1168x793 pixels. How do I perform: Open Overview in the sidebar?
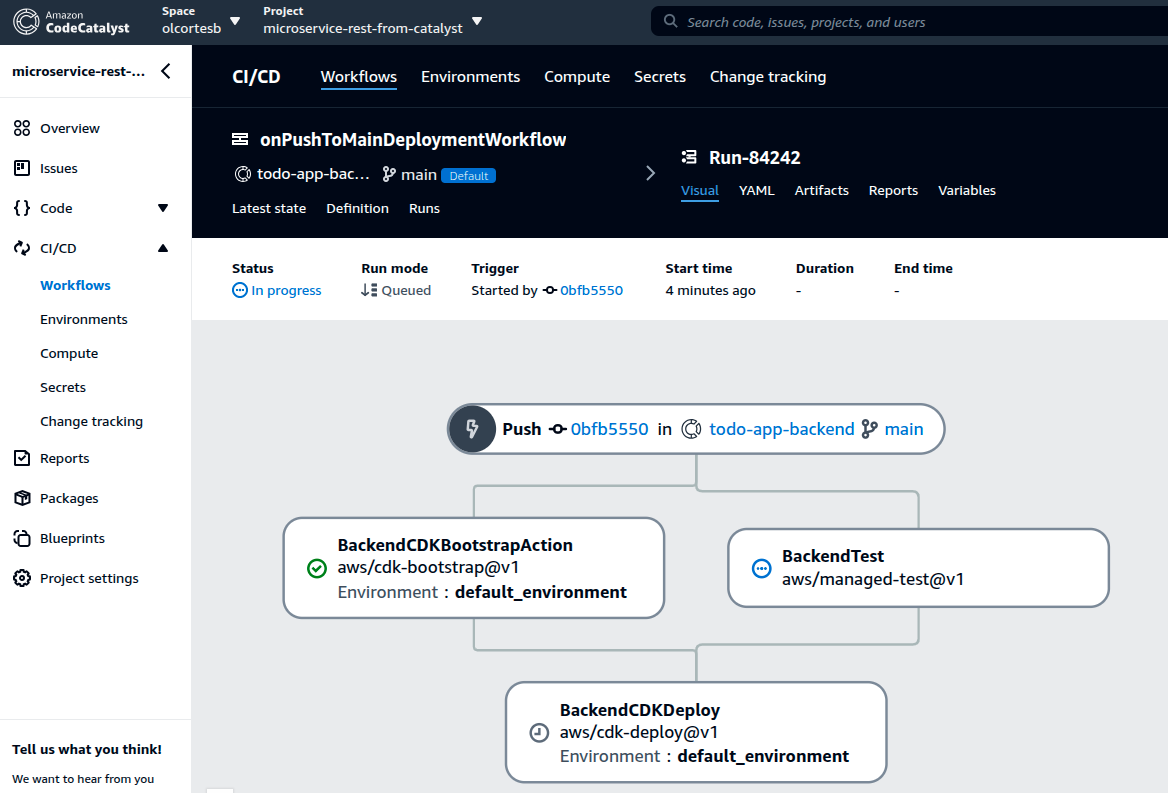point(69,128)
